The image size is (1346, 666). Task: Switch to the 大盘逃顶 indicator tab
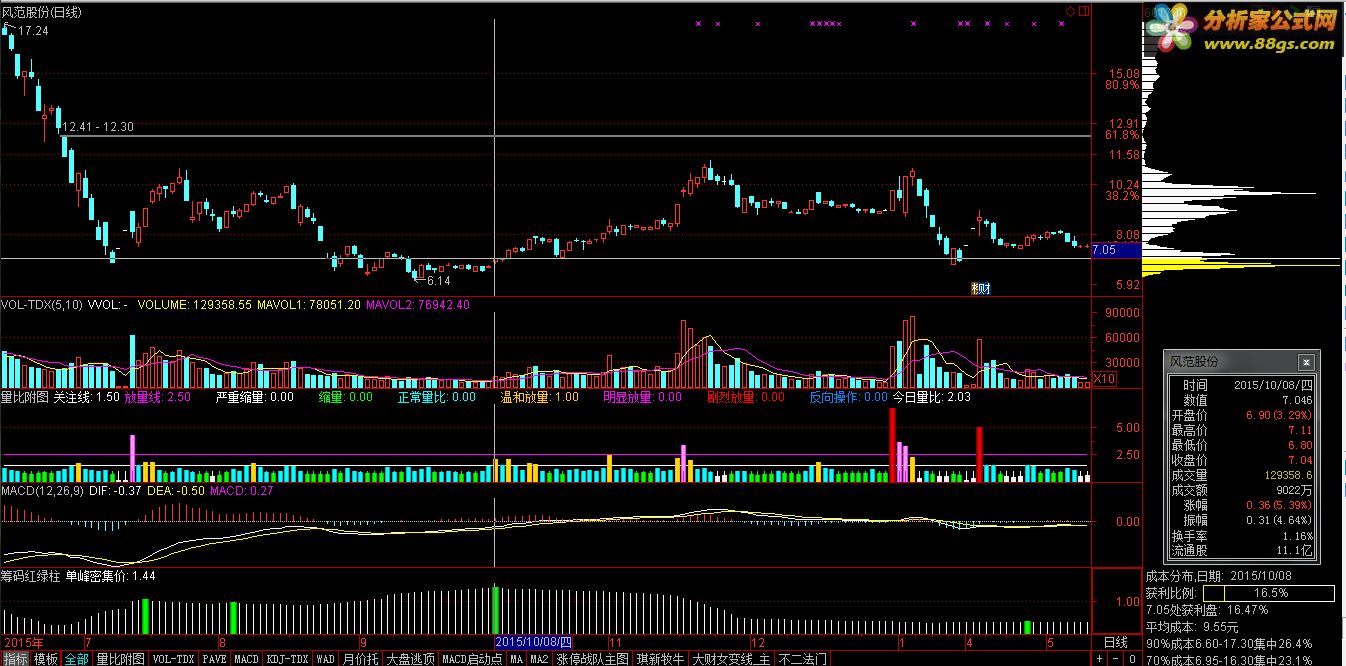[410, 659]
